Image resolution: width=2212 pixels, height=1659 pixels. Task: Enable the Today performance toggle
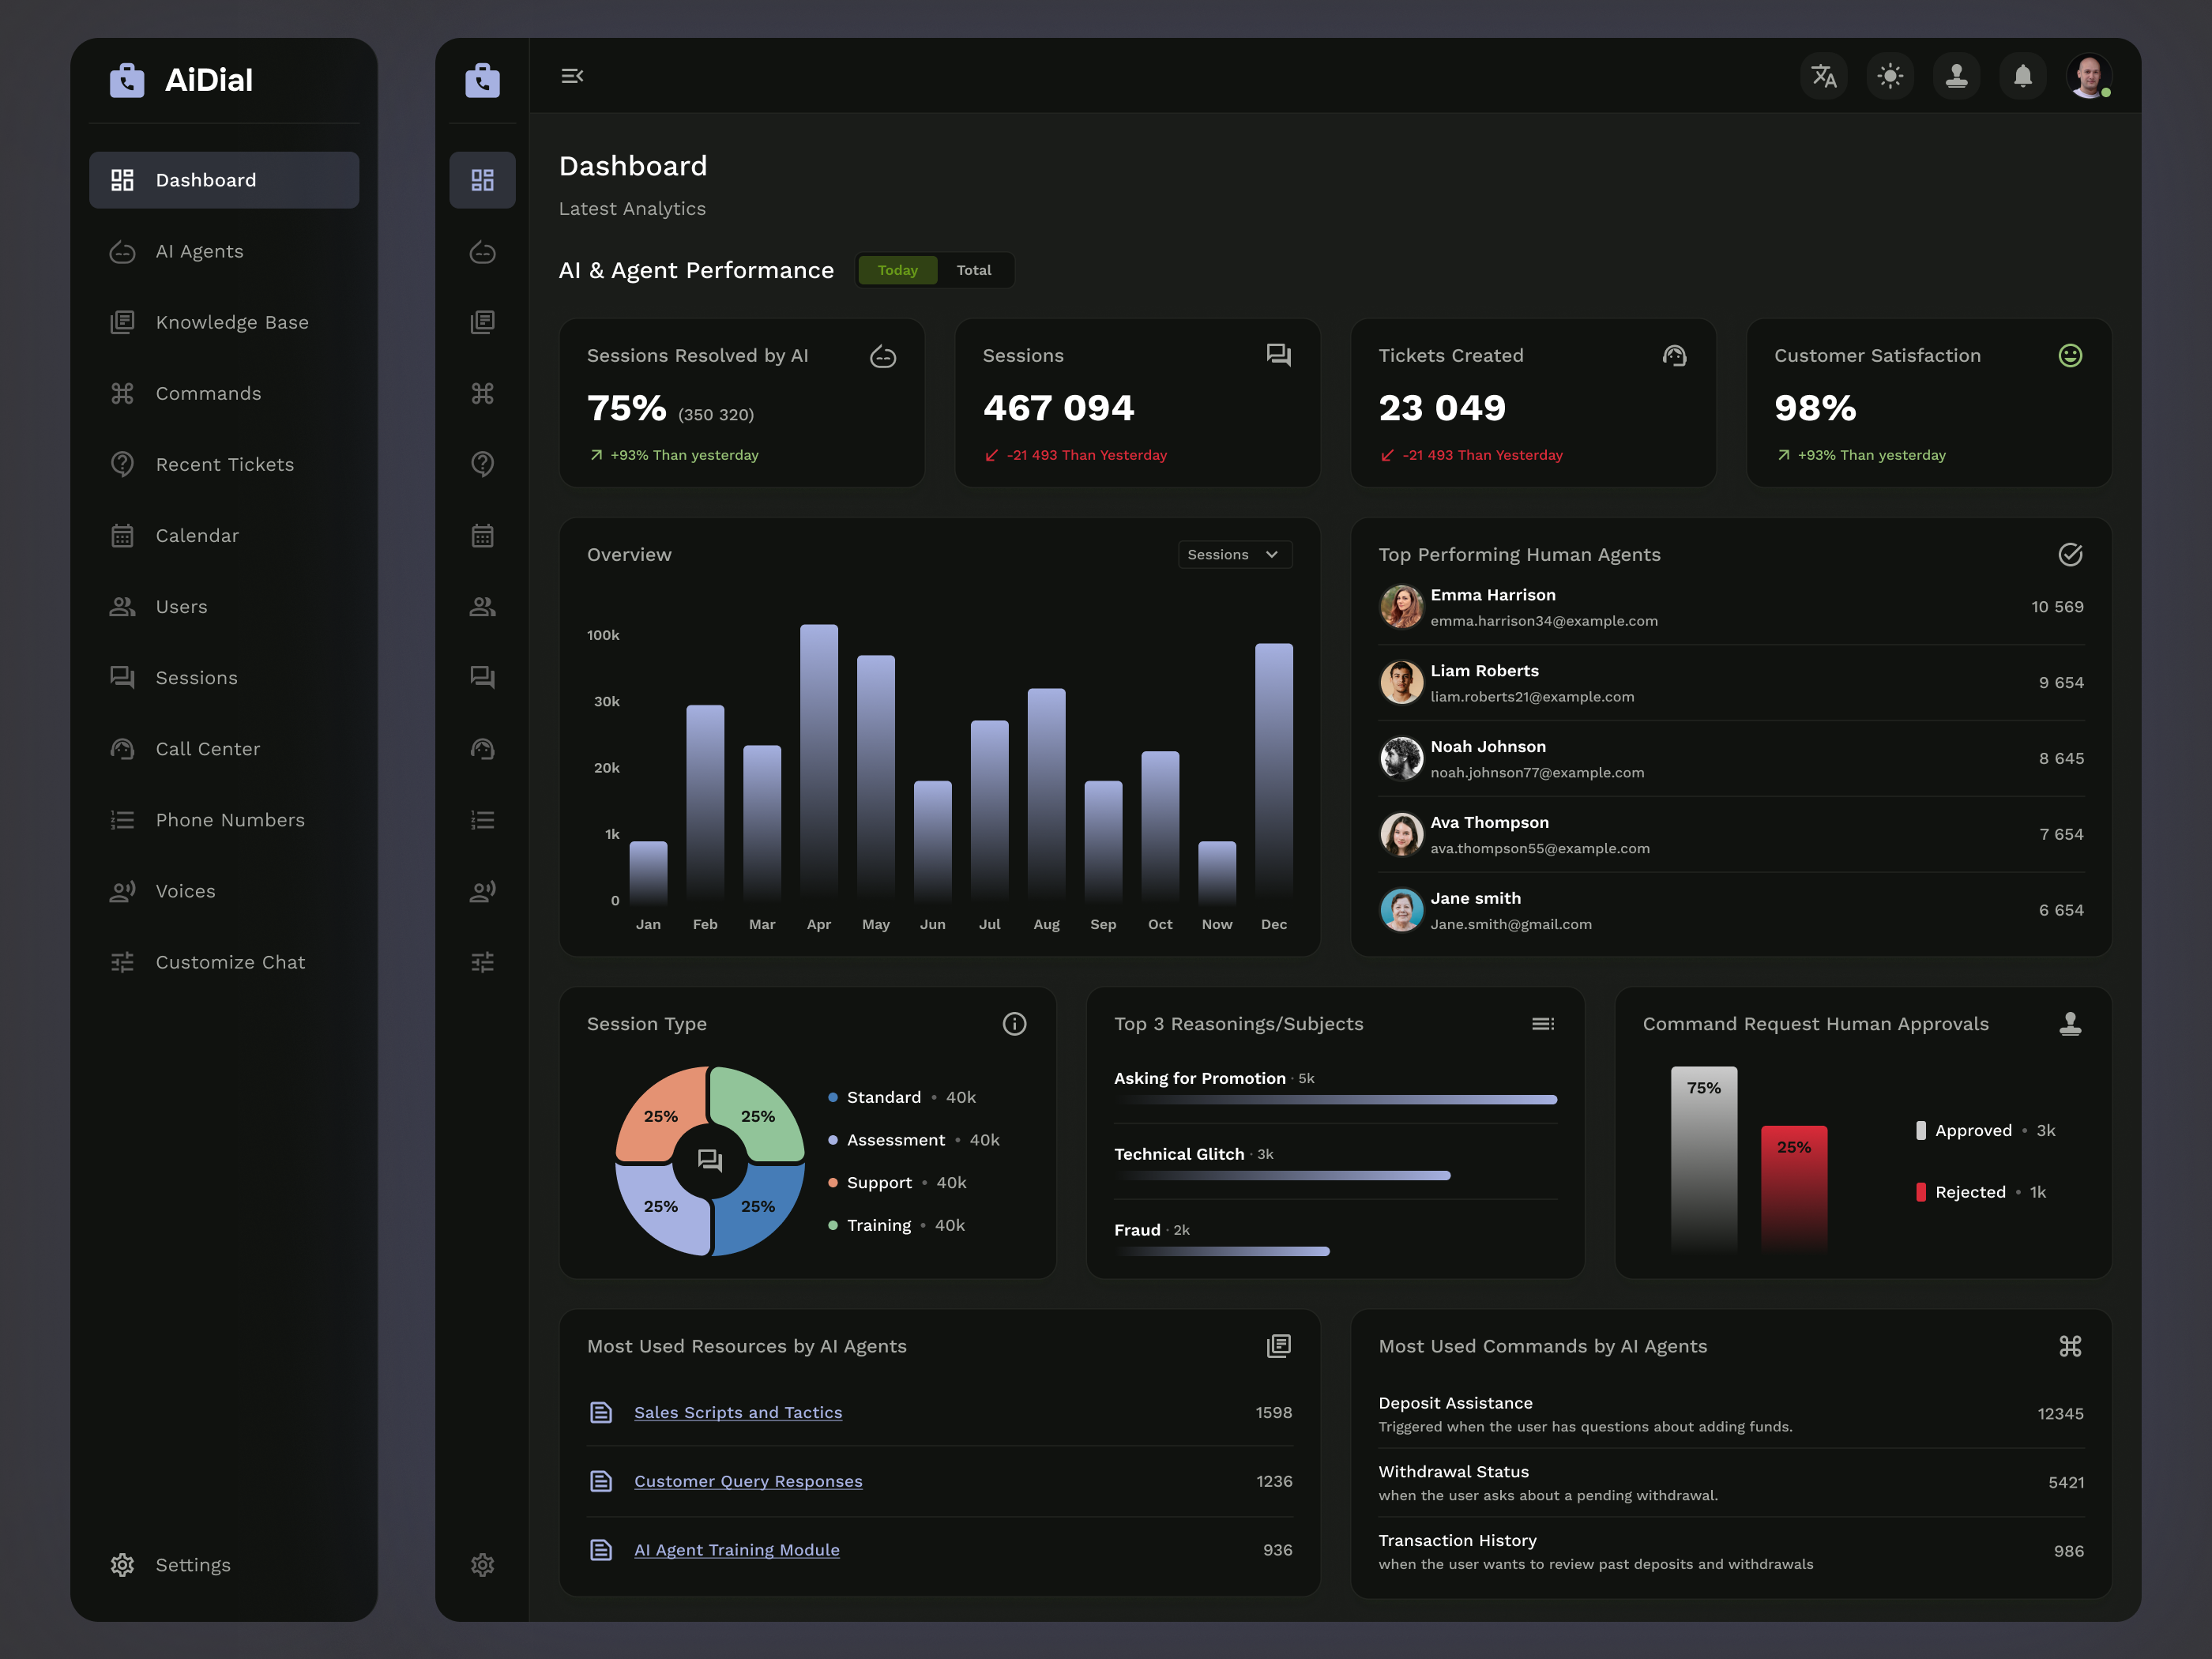(x=897, y=270)
